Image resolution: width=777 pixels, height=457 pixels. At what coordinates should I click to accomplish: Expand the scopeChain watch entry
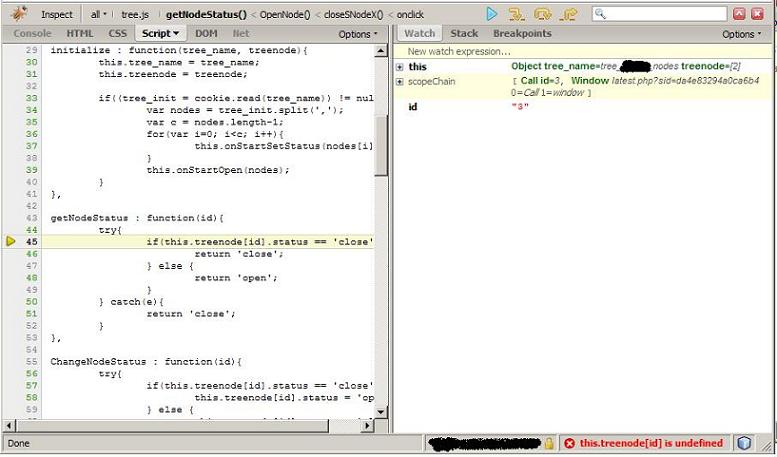[x=400, y=80]
